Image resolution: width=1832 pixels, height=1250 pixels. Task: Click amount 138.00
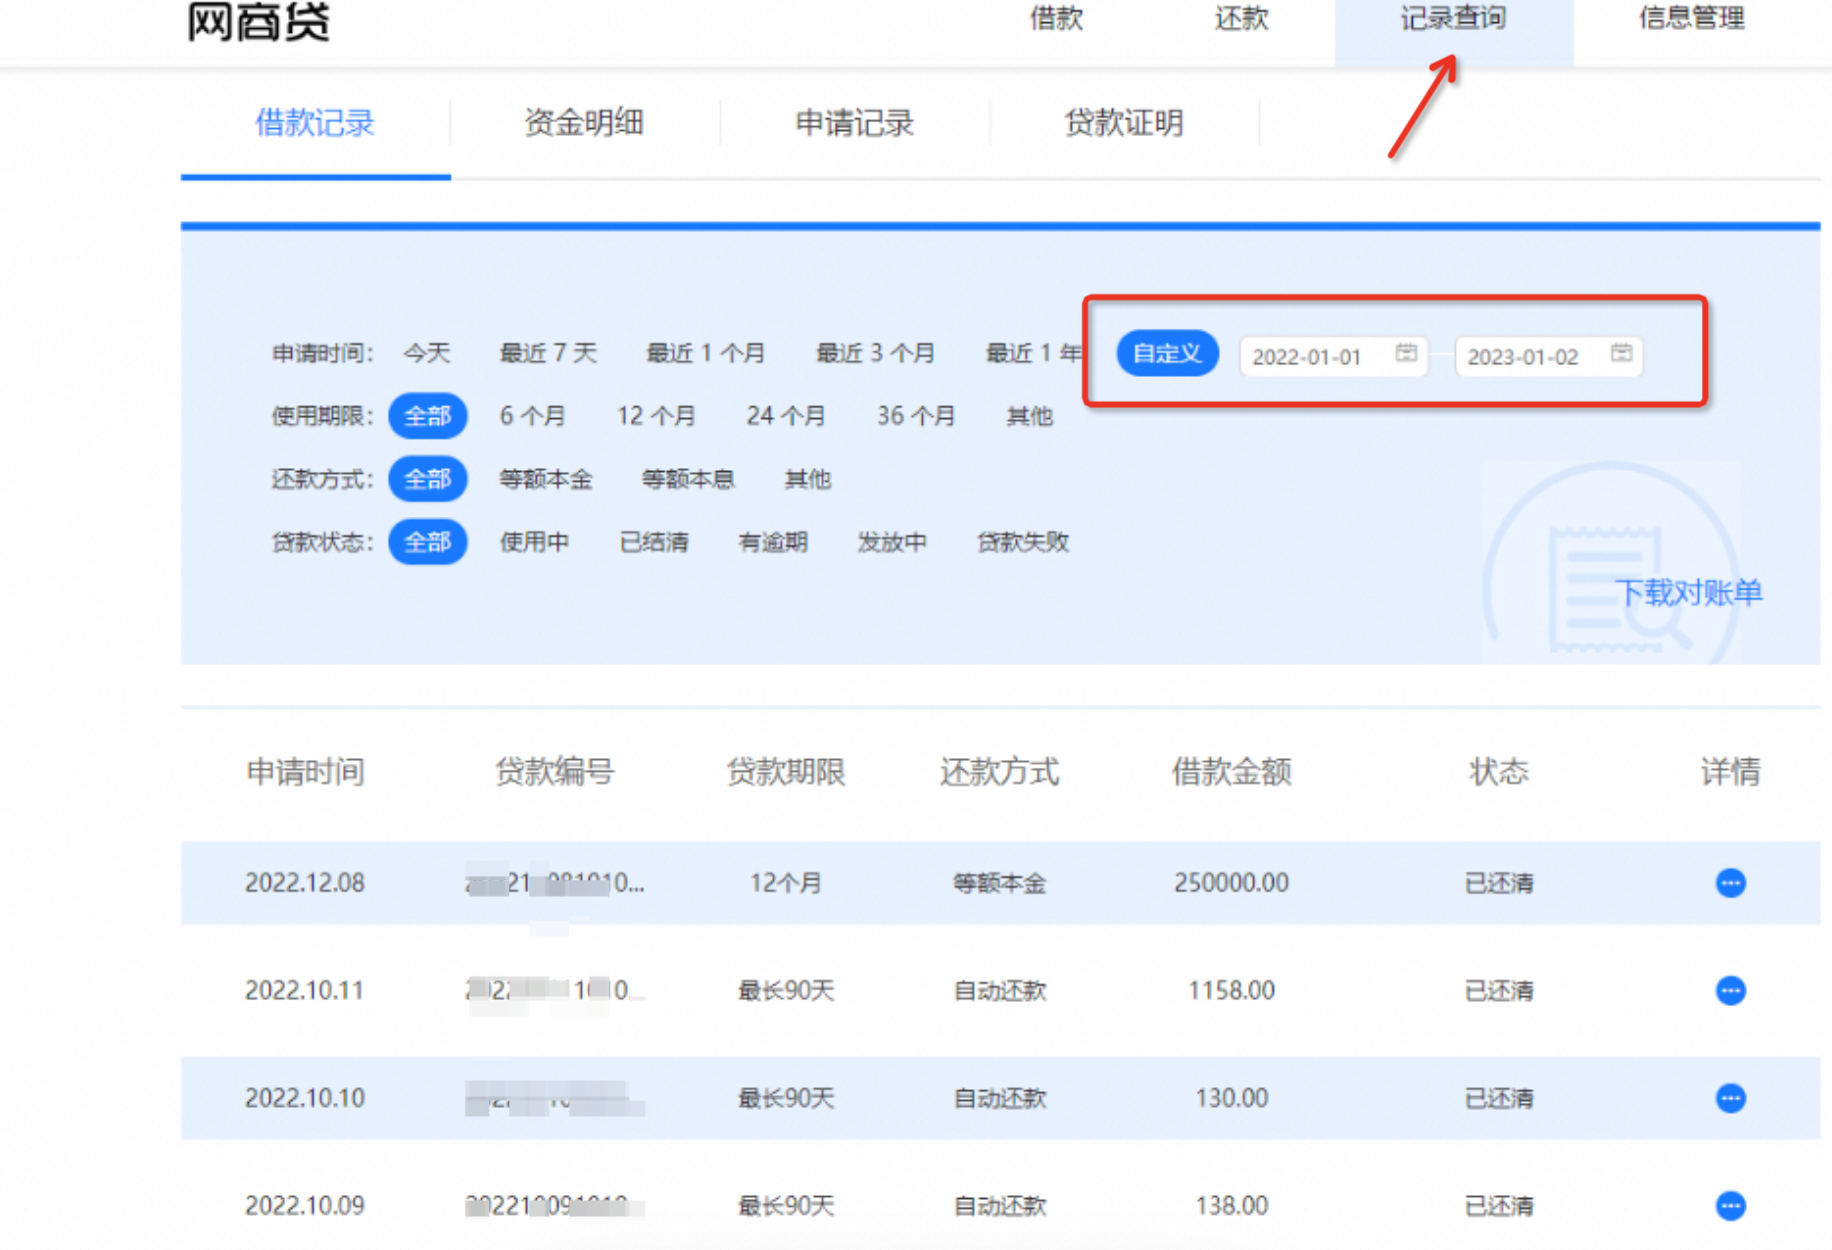(1231, 1205)
